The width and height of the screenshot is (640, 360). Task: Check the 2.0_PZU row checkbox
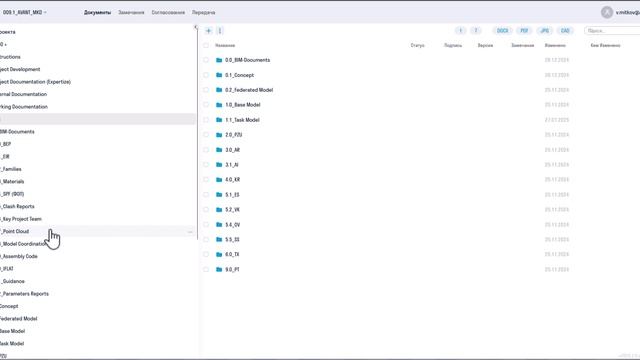click(206, 135)
